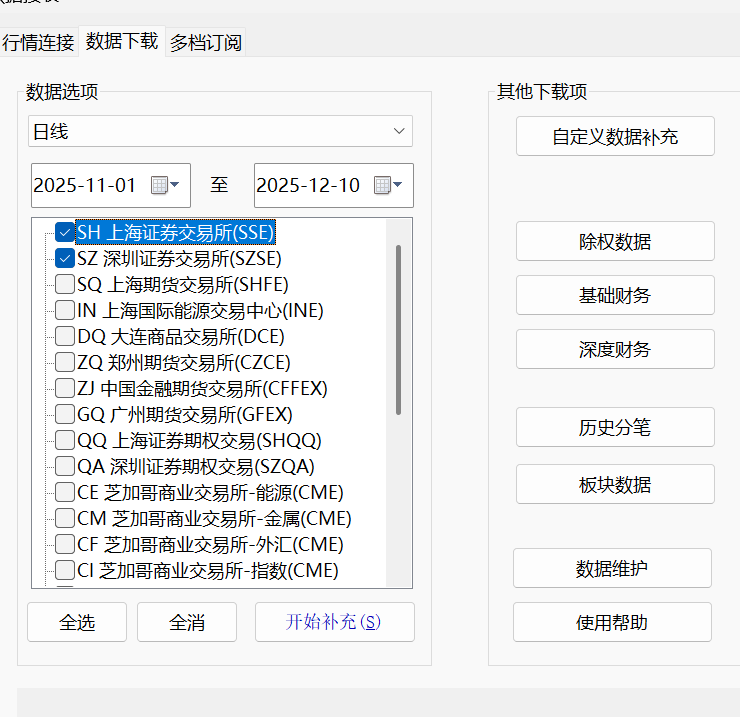Open the end date calendar picker icon
Image resolution: width=740 pixels, height=717 pixels.
click(387, 185)
